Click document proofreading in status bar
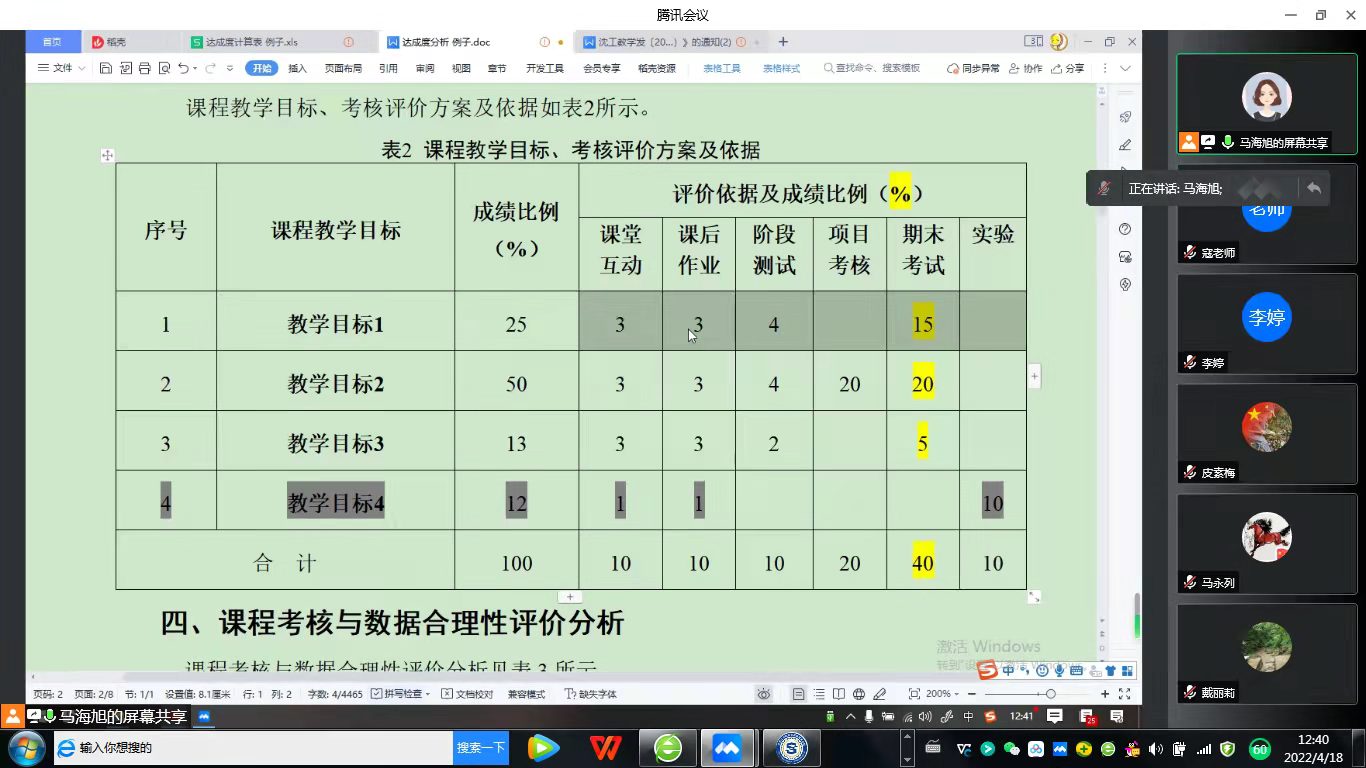 click(x=467, y=694)
